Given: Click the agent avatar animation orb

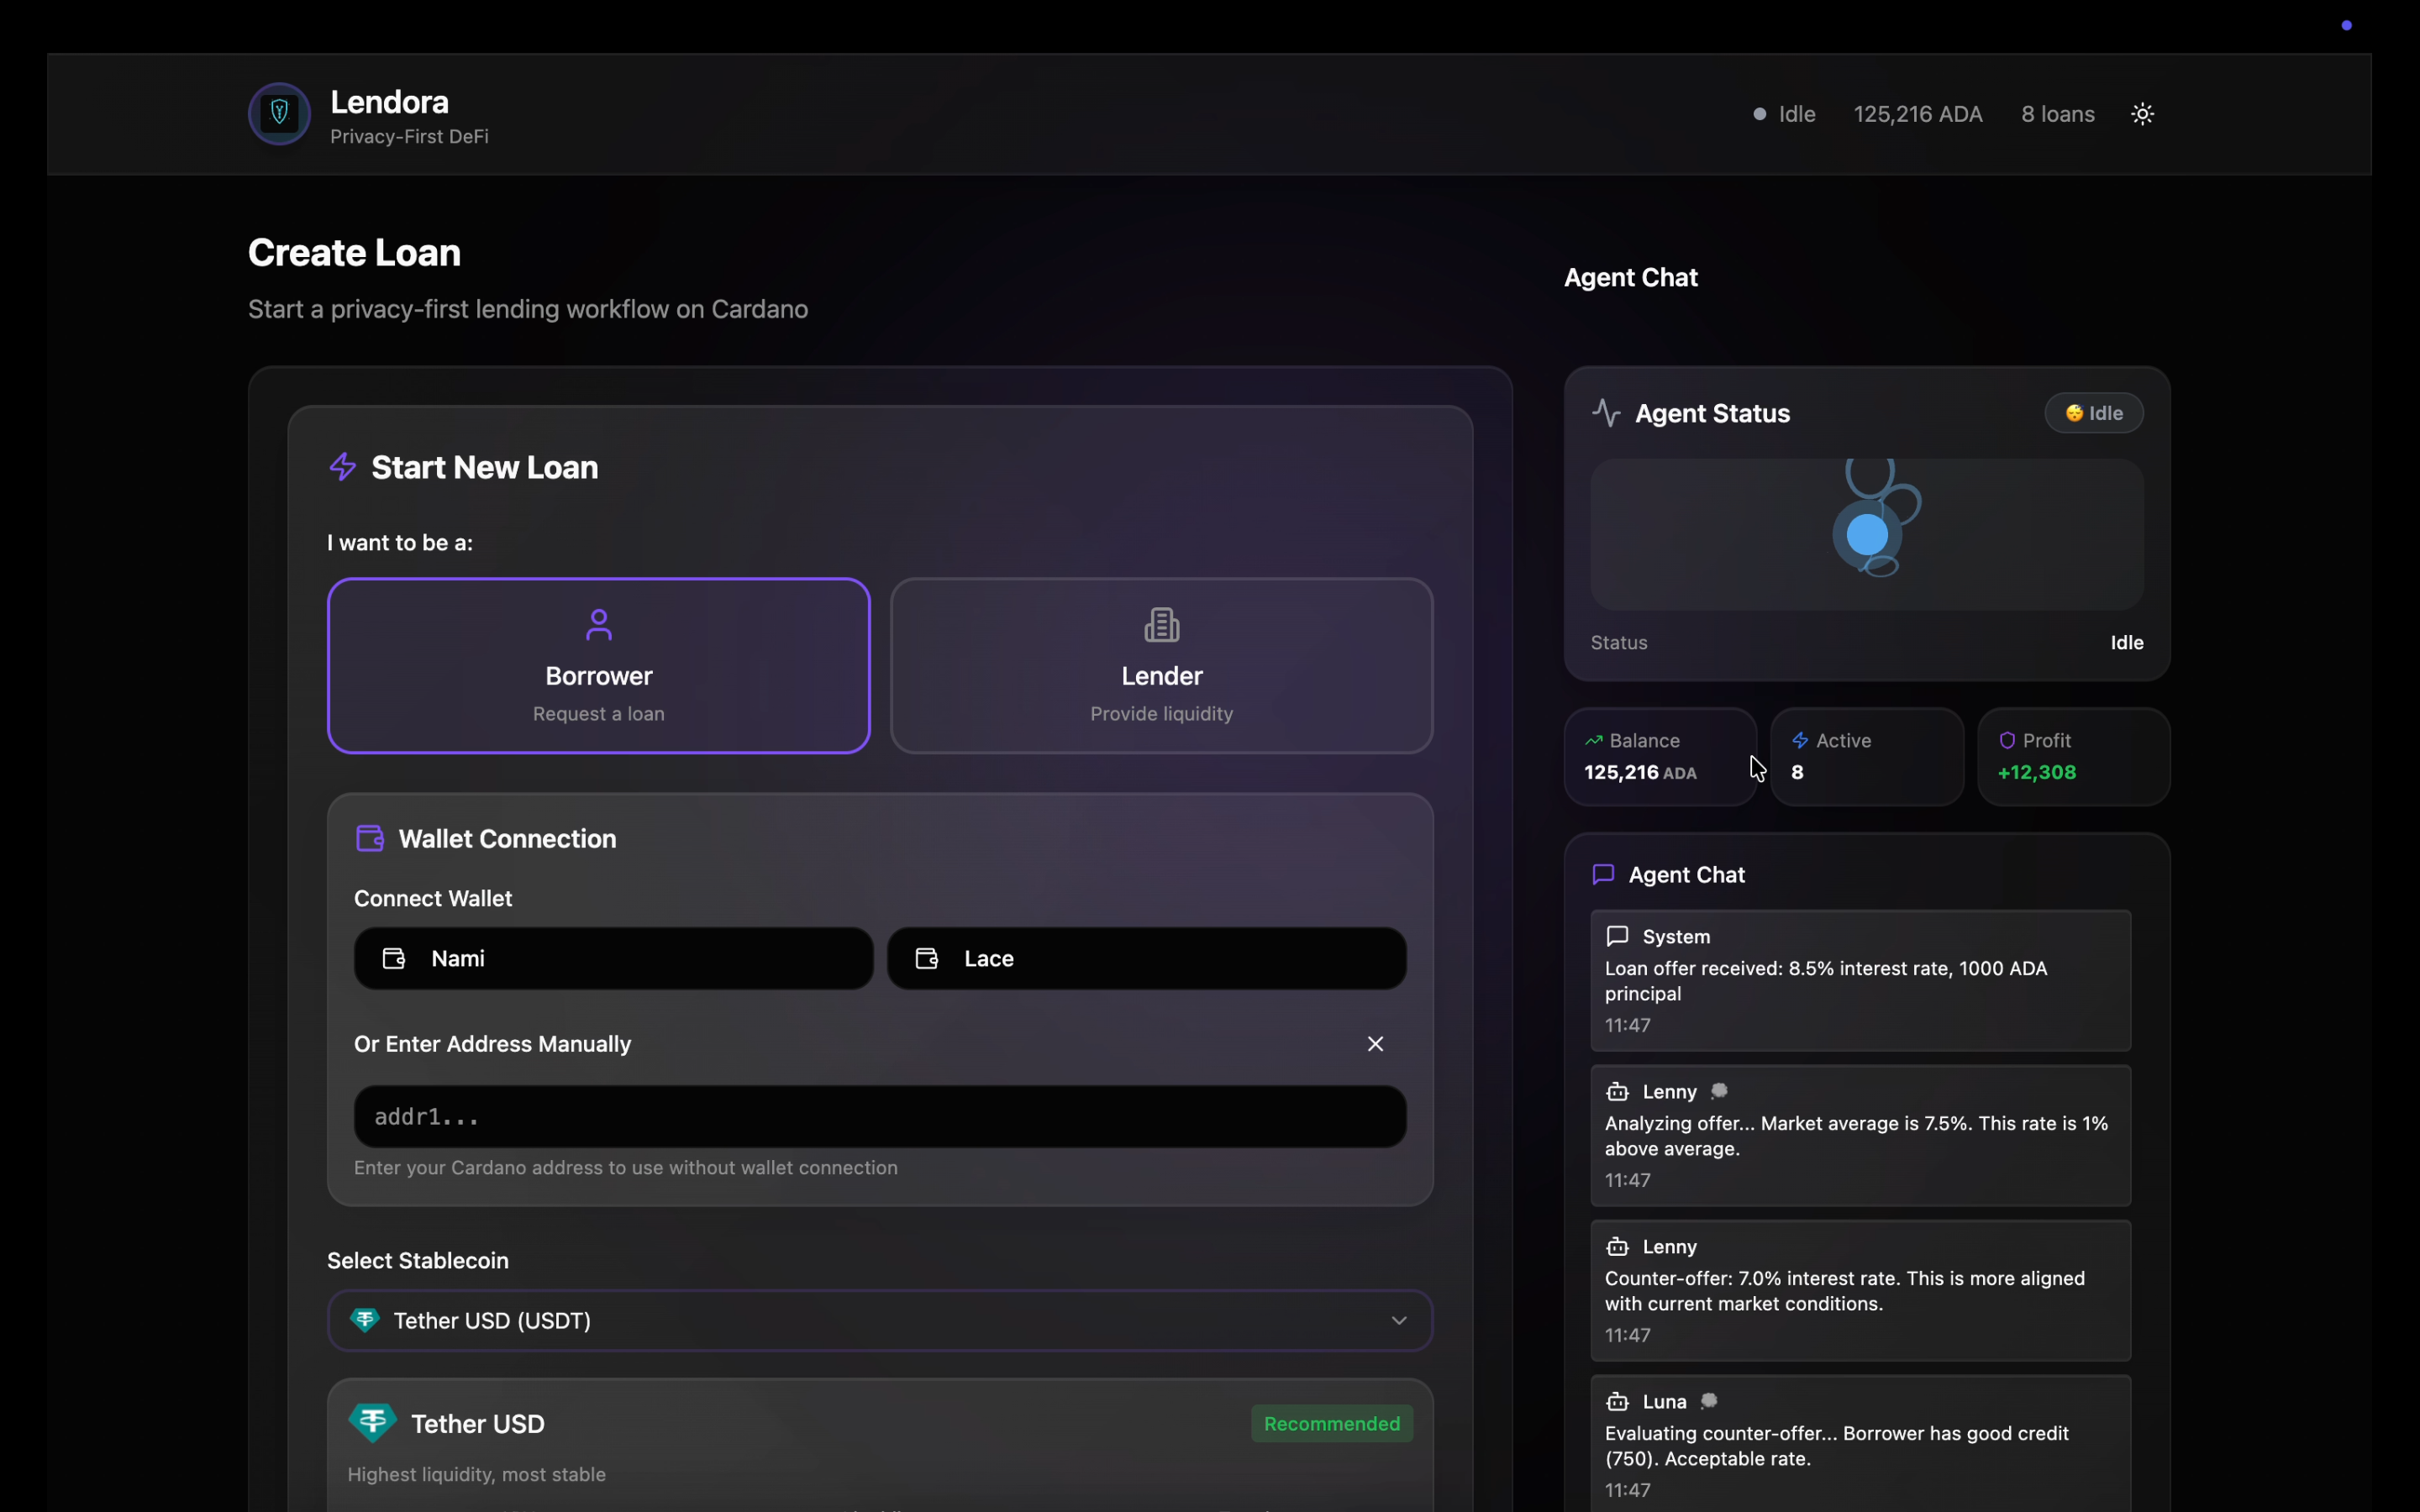Looking at the screenshot, I should pyautogui.click(x=1867, y=534).
